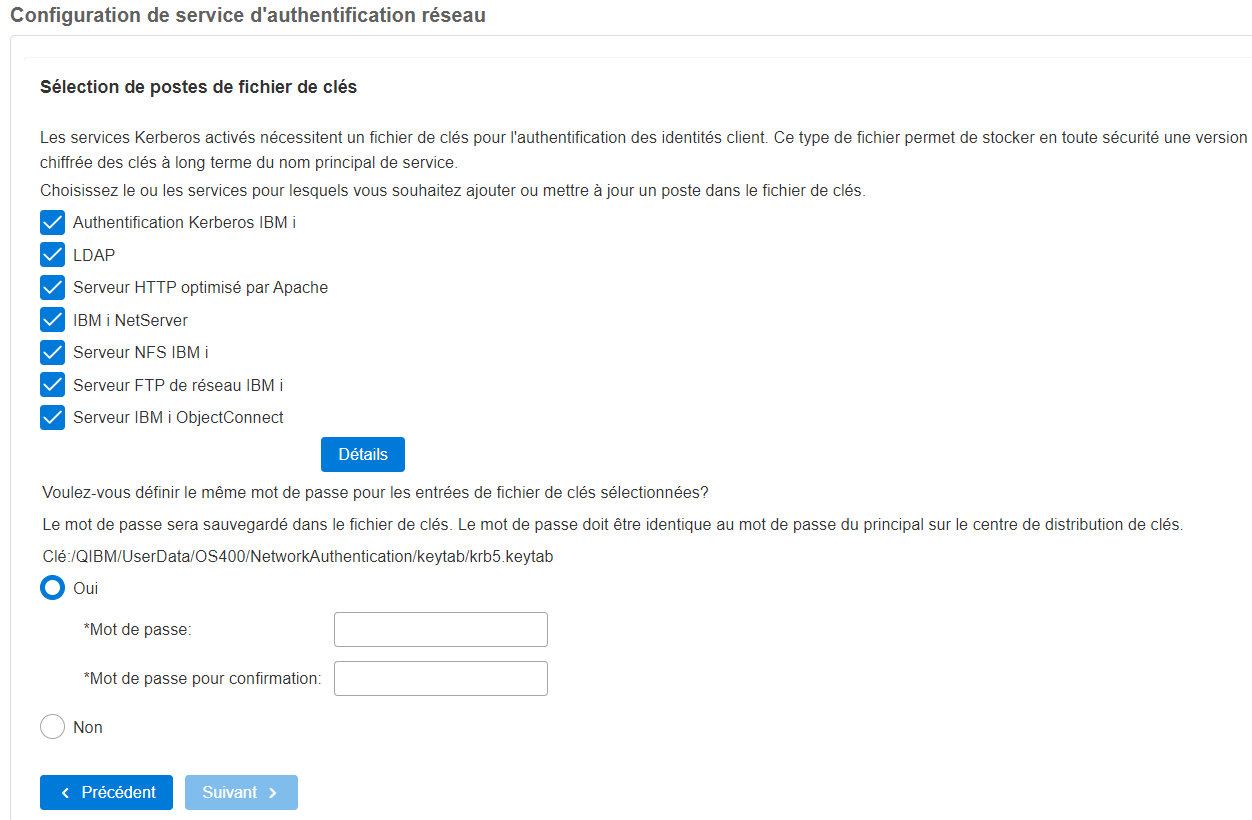This screenshot has height=820, width=1252.
Task: Uncheck Serveur NFS IBM i checkbox
Action: (x=53, y=352)
